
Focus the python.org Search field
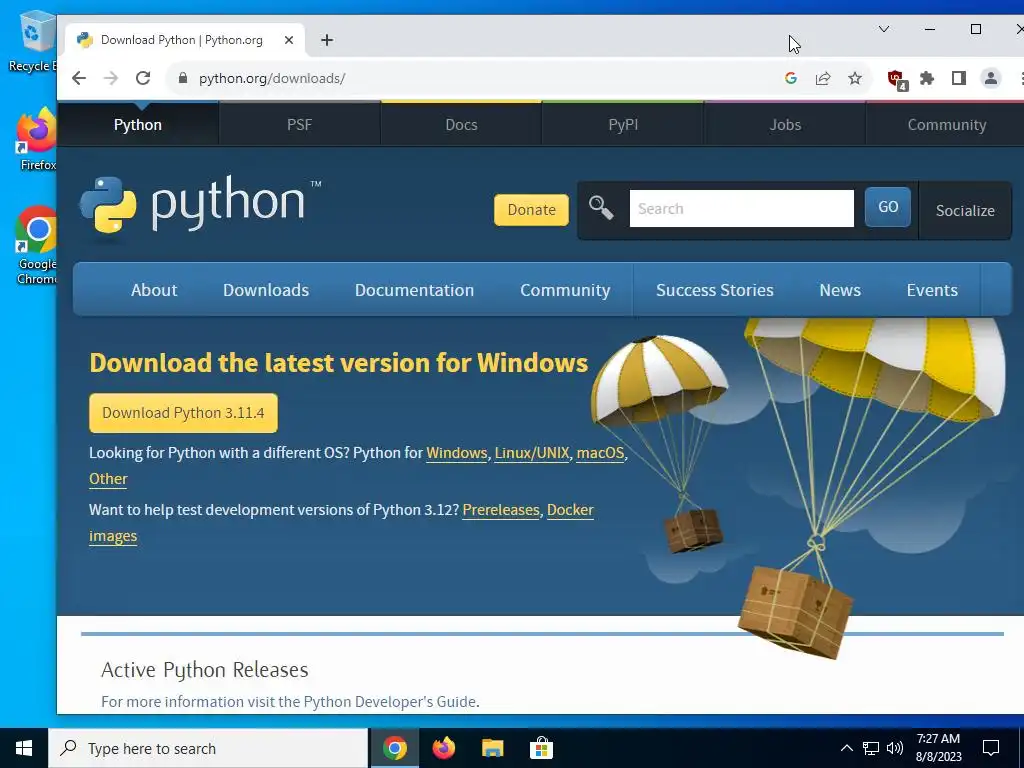741,208
